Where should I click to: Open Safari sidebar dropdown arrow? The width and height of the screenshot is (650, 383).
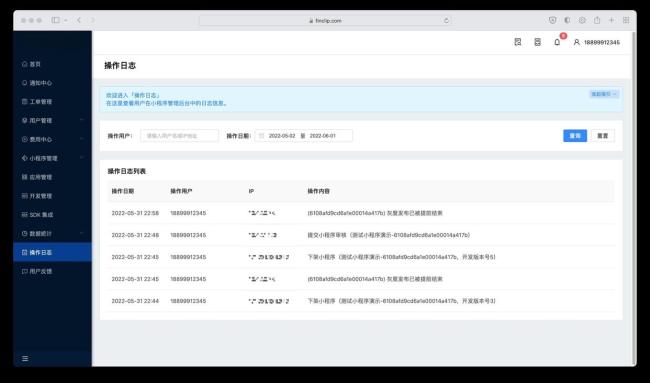(66, 20)
